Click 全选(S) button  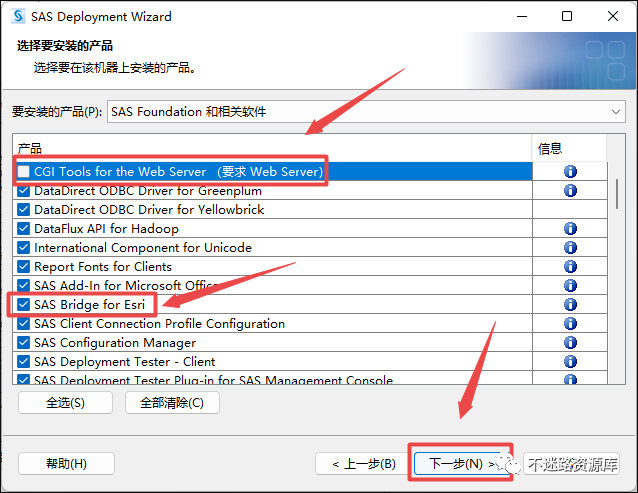[x=65, y=403]
